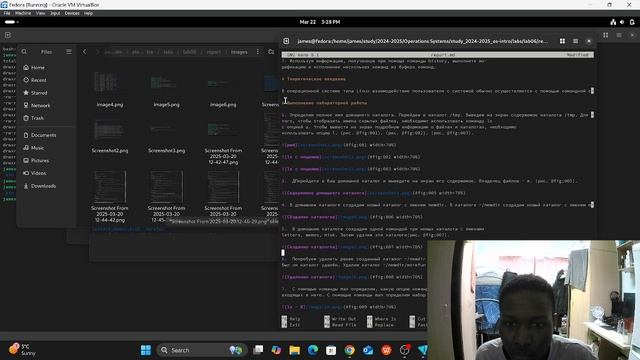Open new tab icon in terminal header
The width and height of the screenshot is (640, 360).
(286, 41)
